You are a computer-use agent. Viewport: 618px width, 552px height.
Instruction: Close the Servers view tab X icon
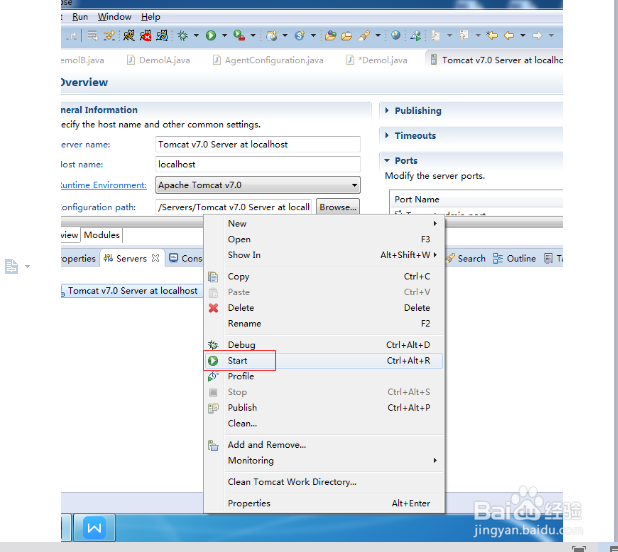[156, 258]
